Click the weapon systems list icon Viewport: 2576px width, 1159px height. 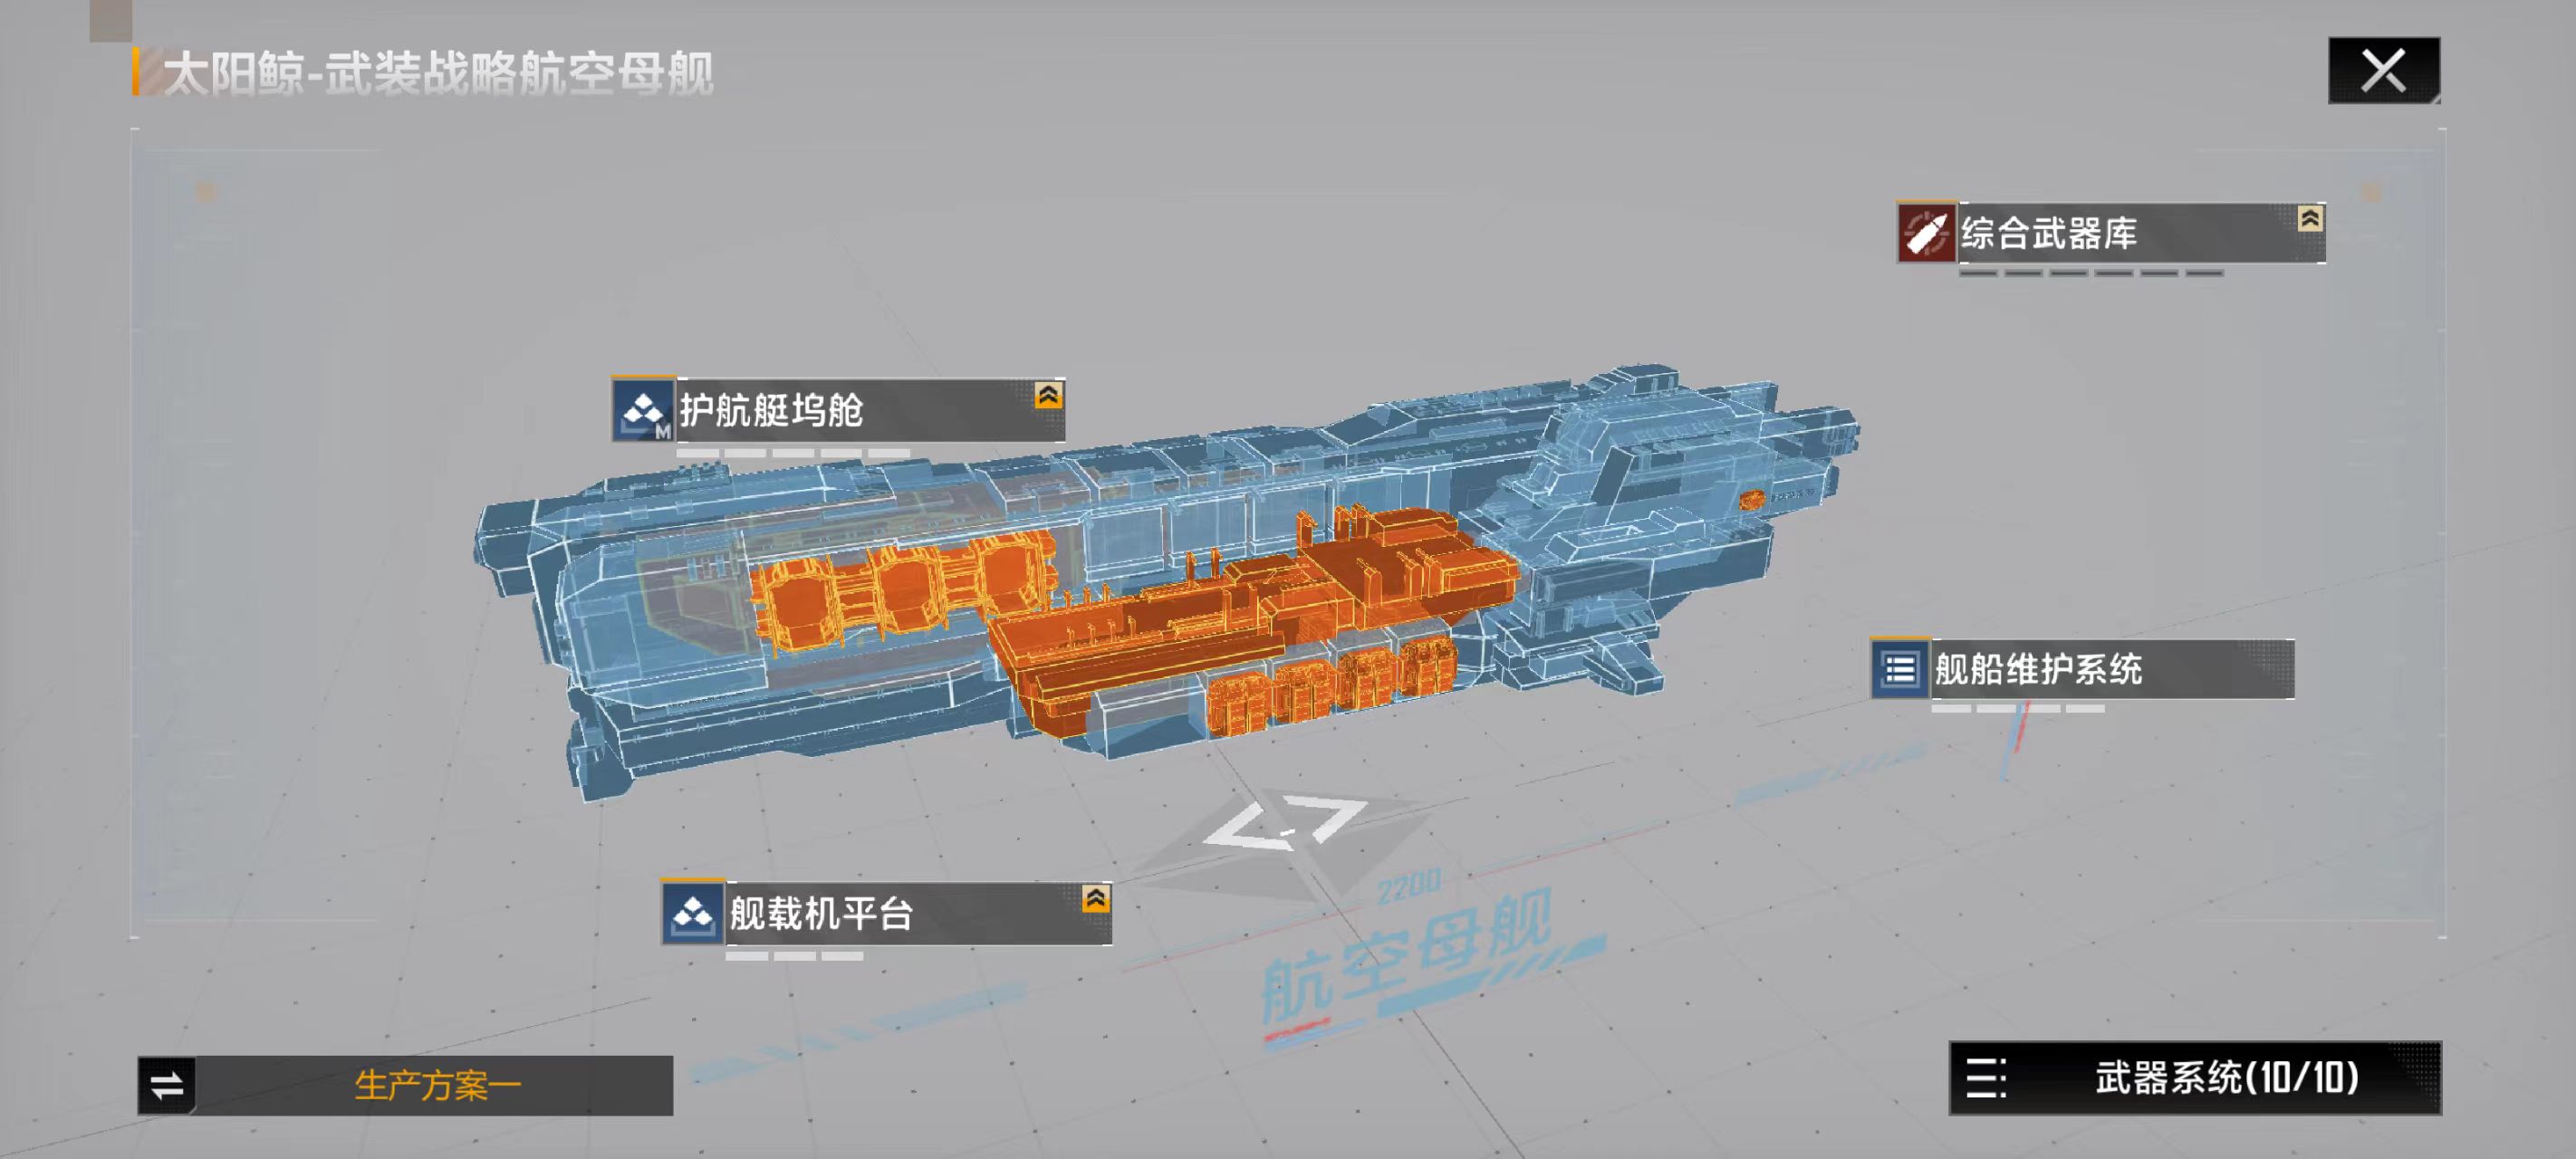(1985, 1078)
